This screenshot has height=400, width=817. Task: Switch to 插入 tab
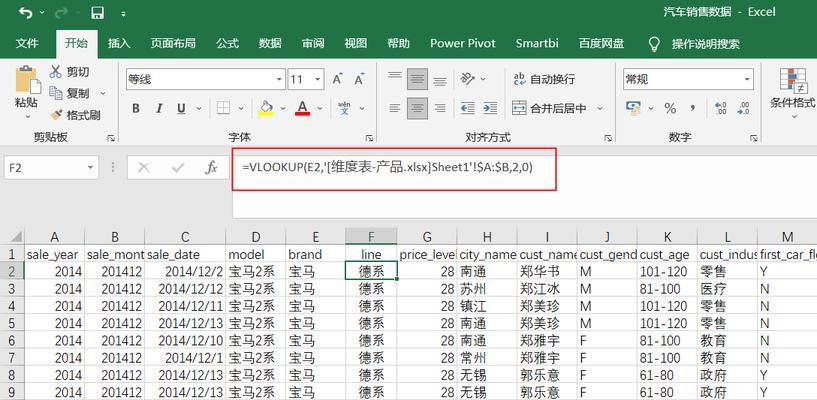point(119,44)
